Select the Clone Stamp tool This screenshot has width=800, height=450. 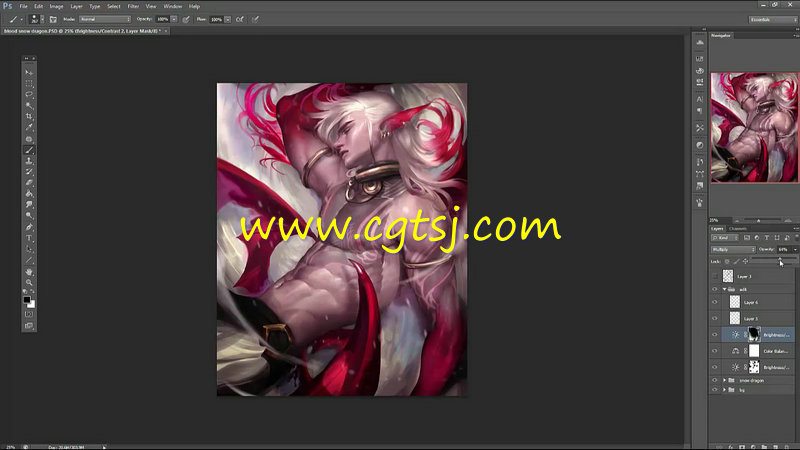click(29, 161)
